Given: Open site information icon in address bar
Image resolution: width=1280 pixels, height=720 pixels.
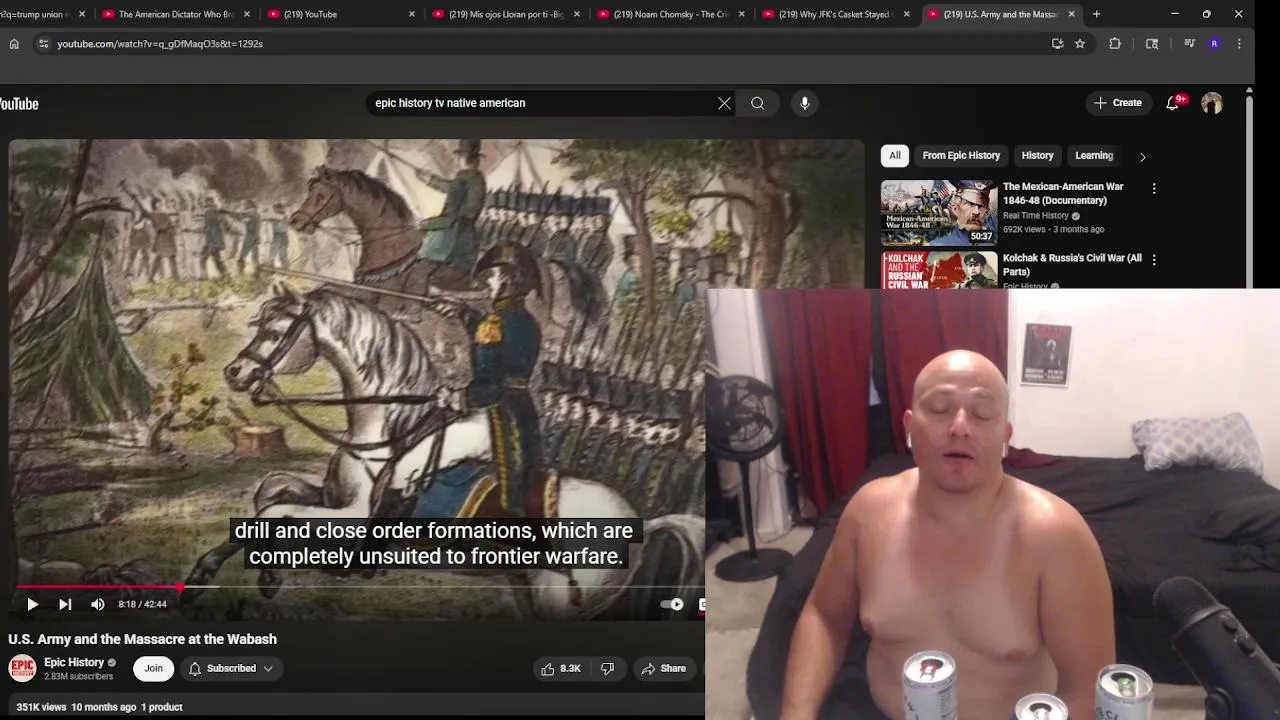Looking at the screenshot, I should click(42, 44).
